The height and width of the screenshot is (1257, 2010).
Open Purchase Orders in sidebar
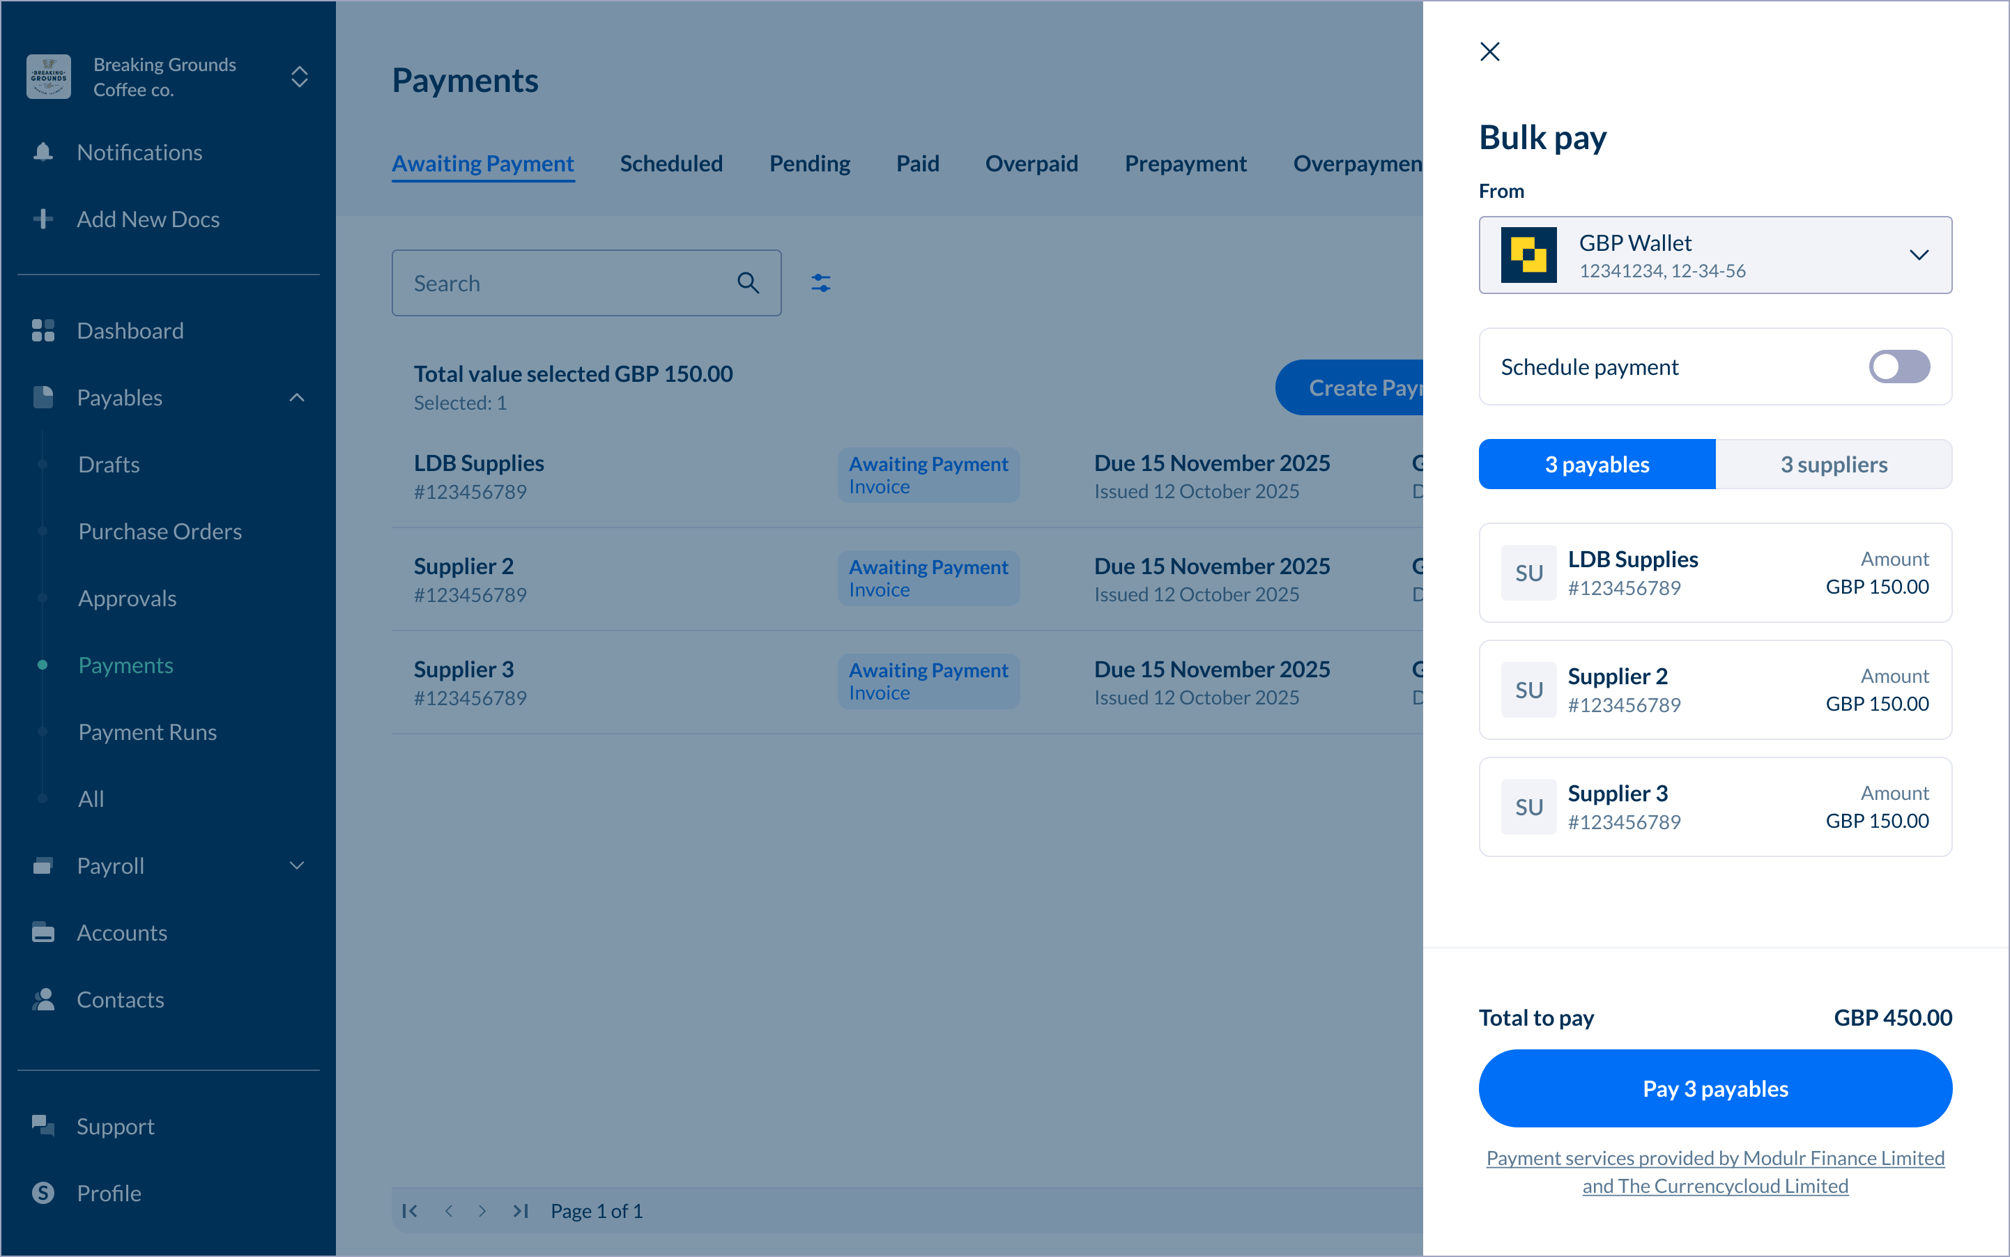point(160,531)
